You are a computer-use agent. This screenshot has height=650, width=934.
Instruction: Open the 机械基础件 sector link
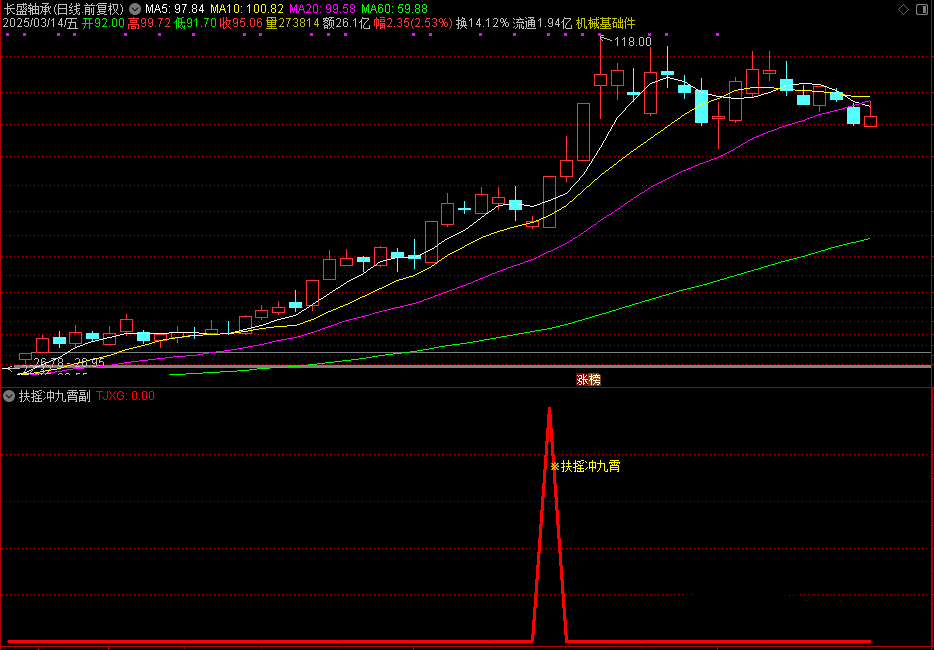[605, 23]
